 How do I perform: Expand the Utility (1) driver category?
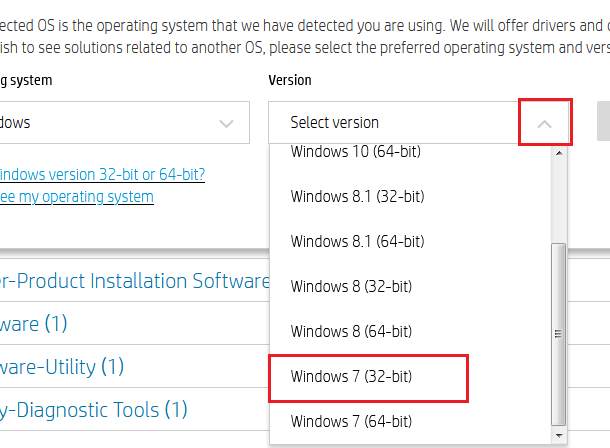pyautogui.click(x=62, y=367)
